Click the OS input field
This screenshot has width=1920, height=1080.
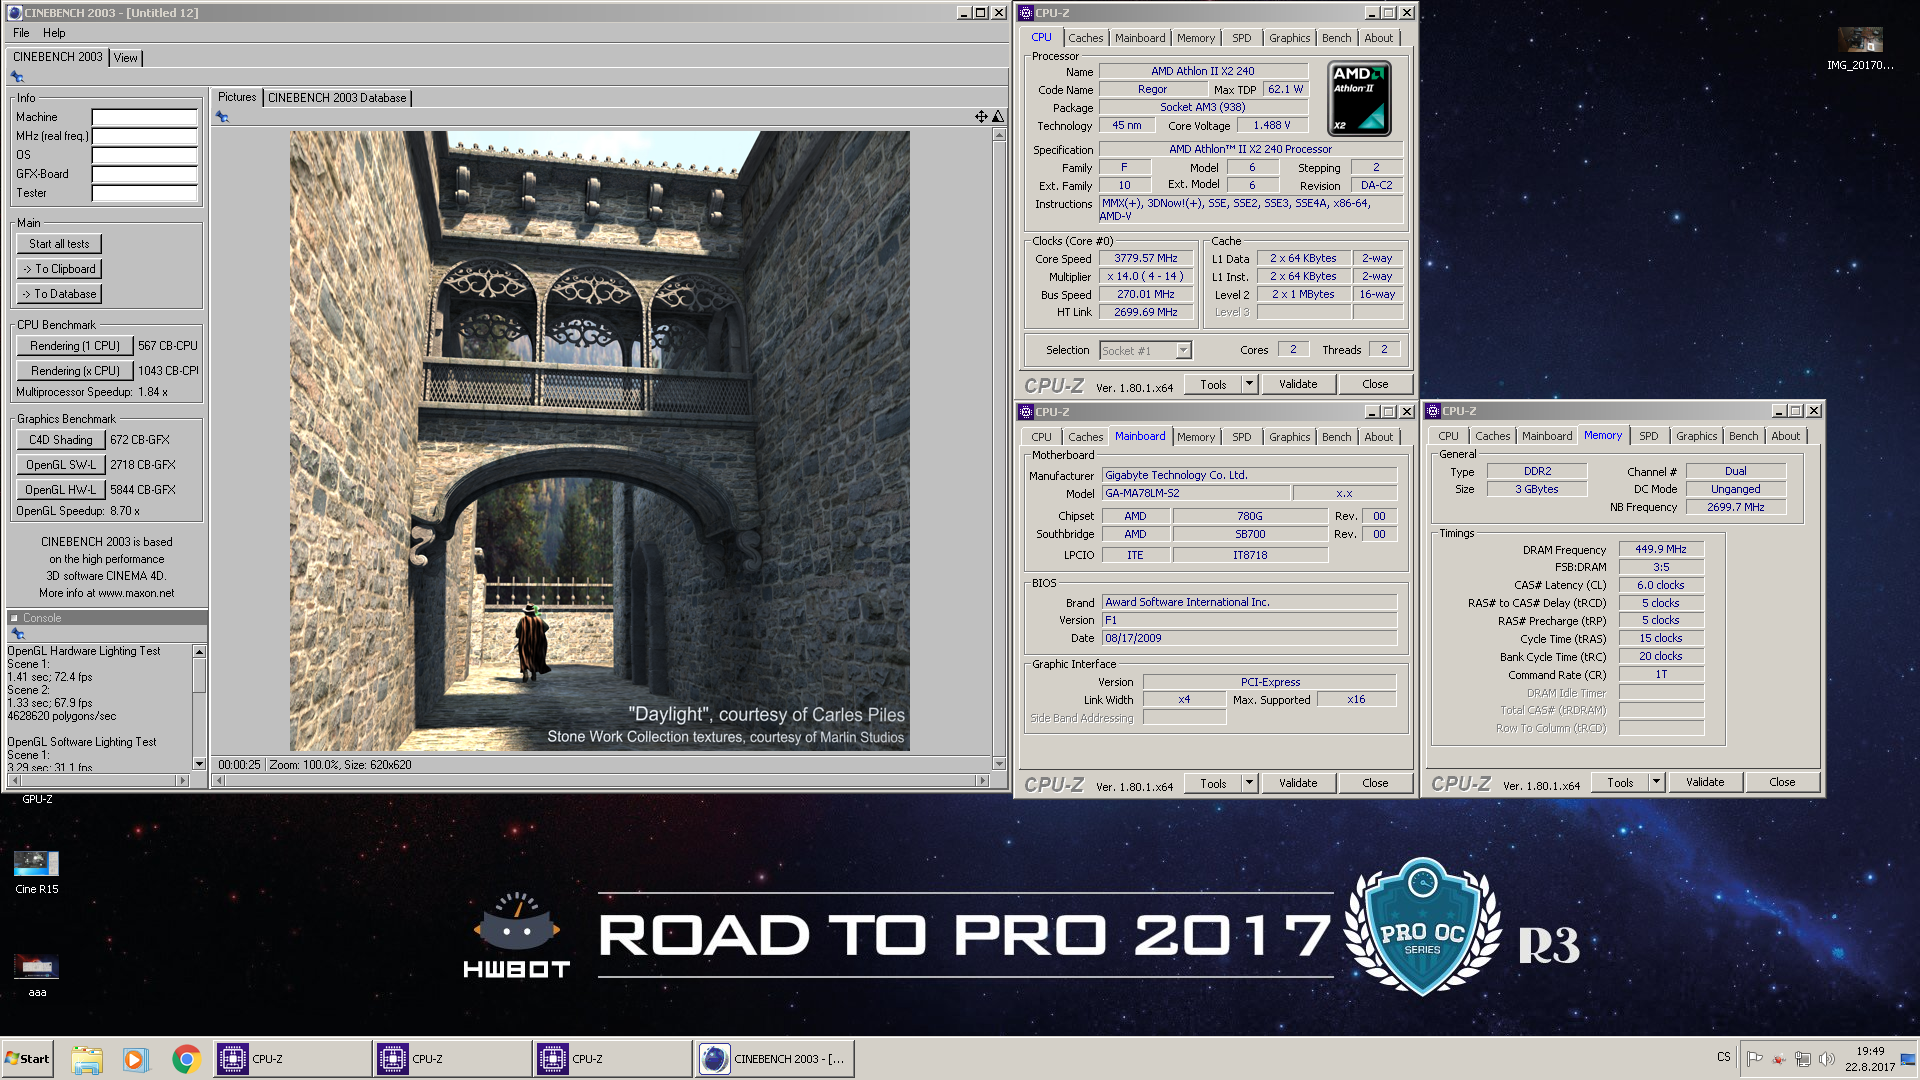[145, 155]
